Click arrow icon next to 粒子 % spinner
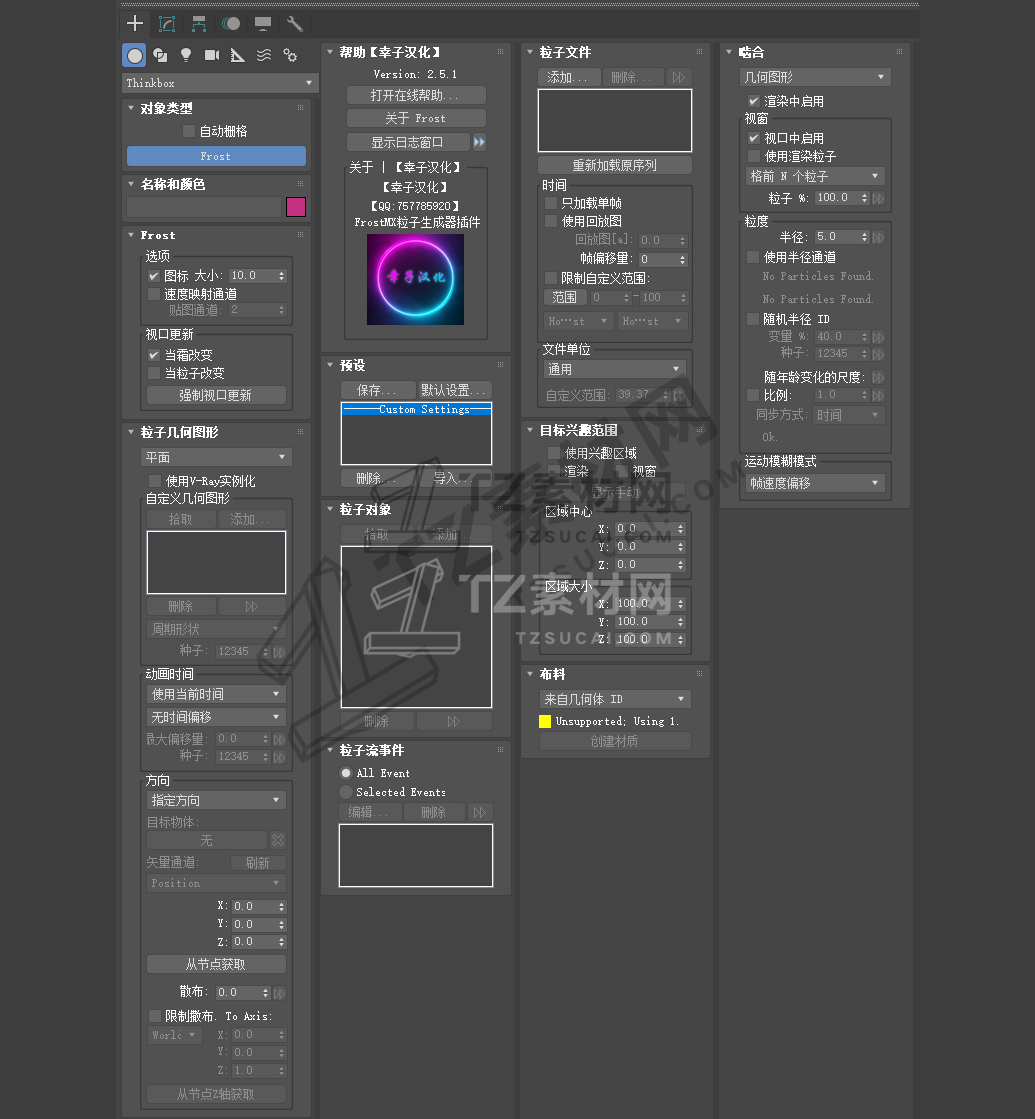Image resolution: width=1035 pixels, height=1119 pixels. pos(879,198)
